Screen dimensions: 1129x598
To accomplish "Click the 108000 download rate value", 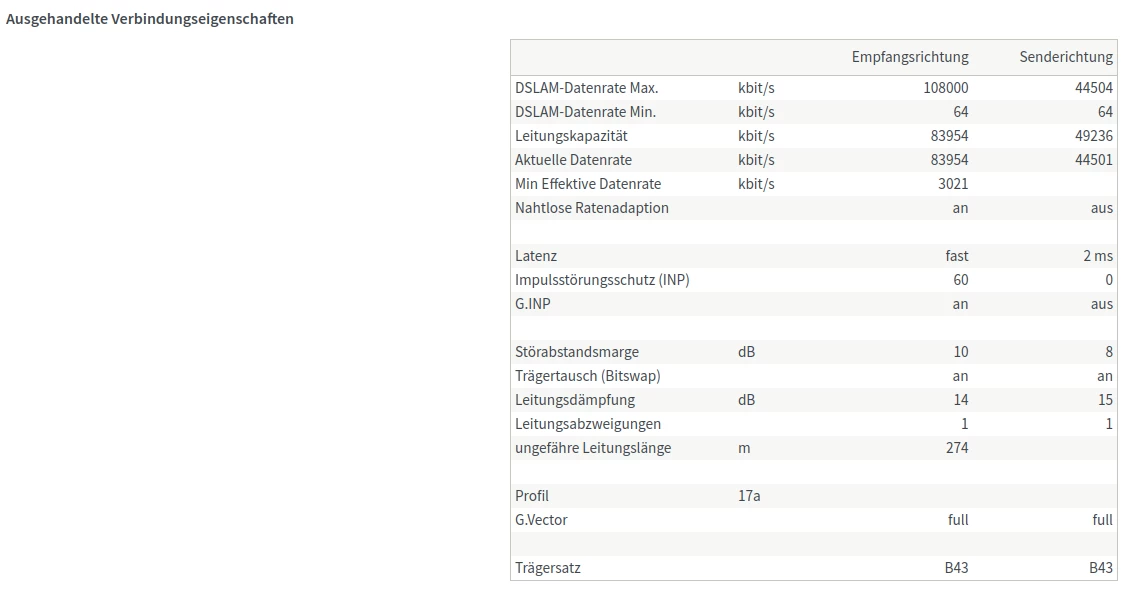I will [946, 88].
